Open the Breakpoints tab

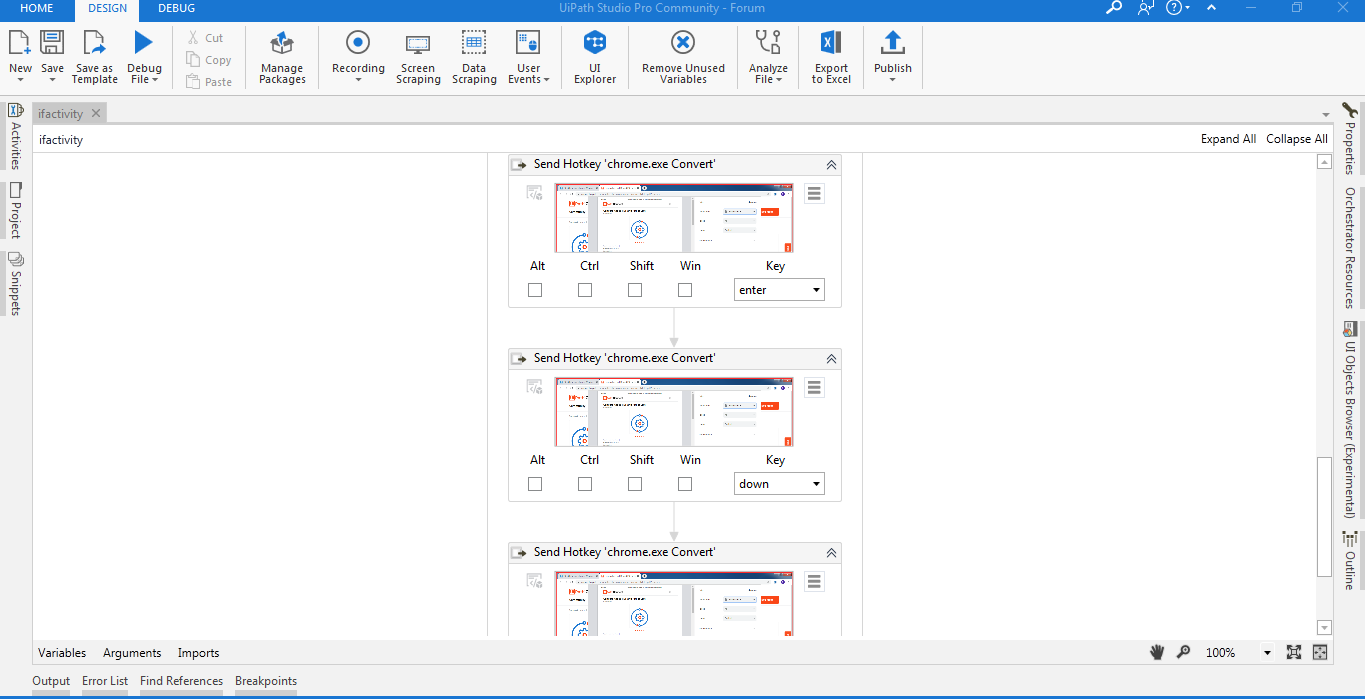(x=266, y=681)
